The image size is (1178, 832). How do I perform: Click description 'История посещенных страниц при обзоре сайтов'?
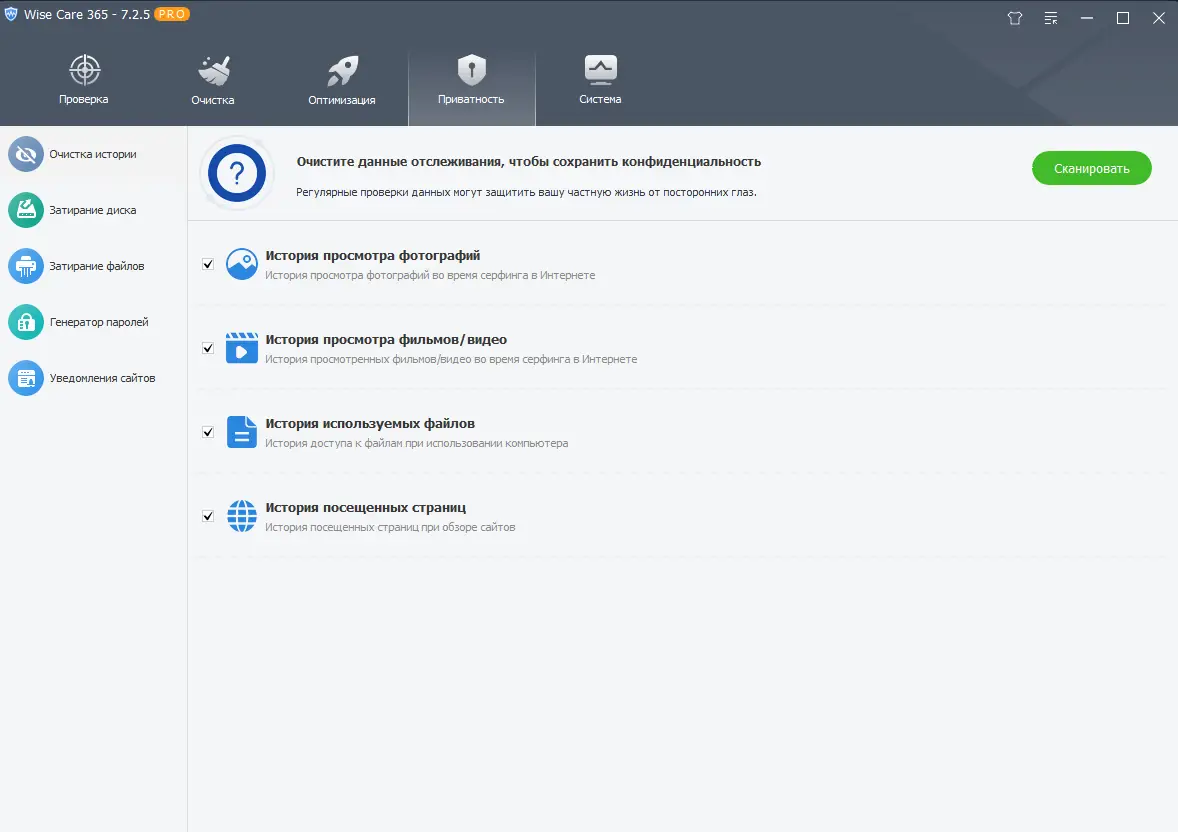point(390,528)
